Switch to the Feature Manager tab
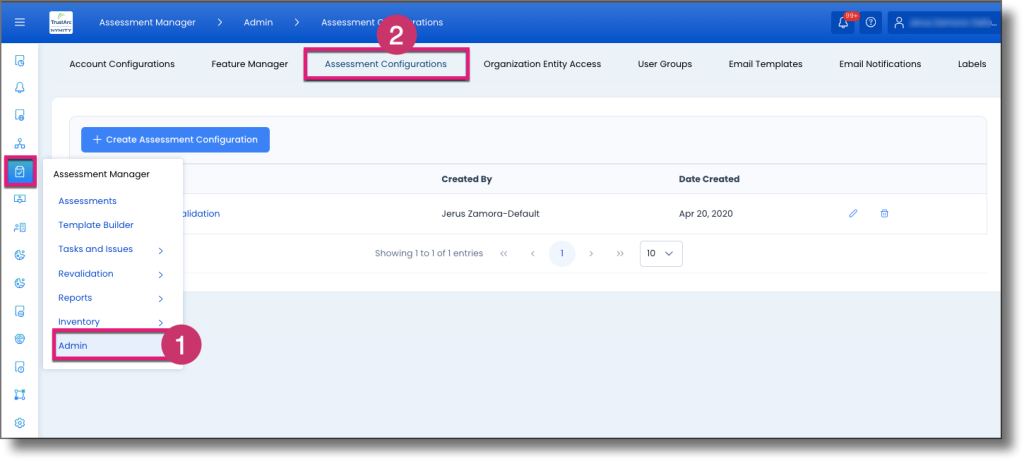This screenshot has width=1024, height=461. [249, 64]
